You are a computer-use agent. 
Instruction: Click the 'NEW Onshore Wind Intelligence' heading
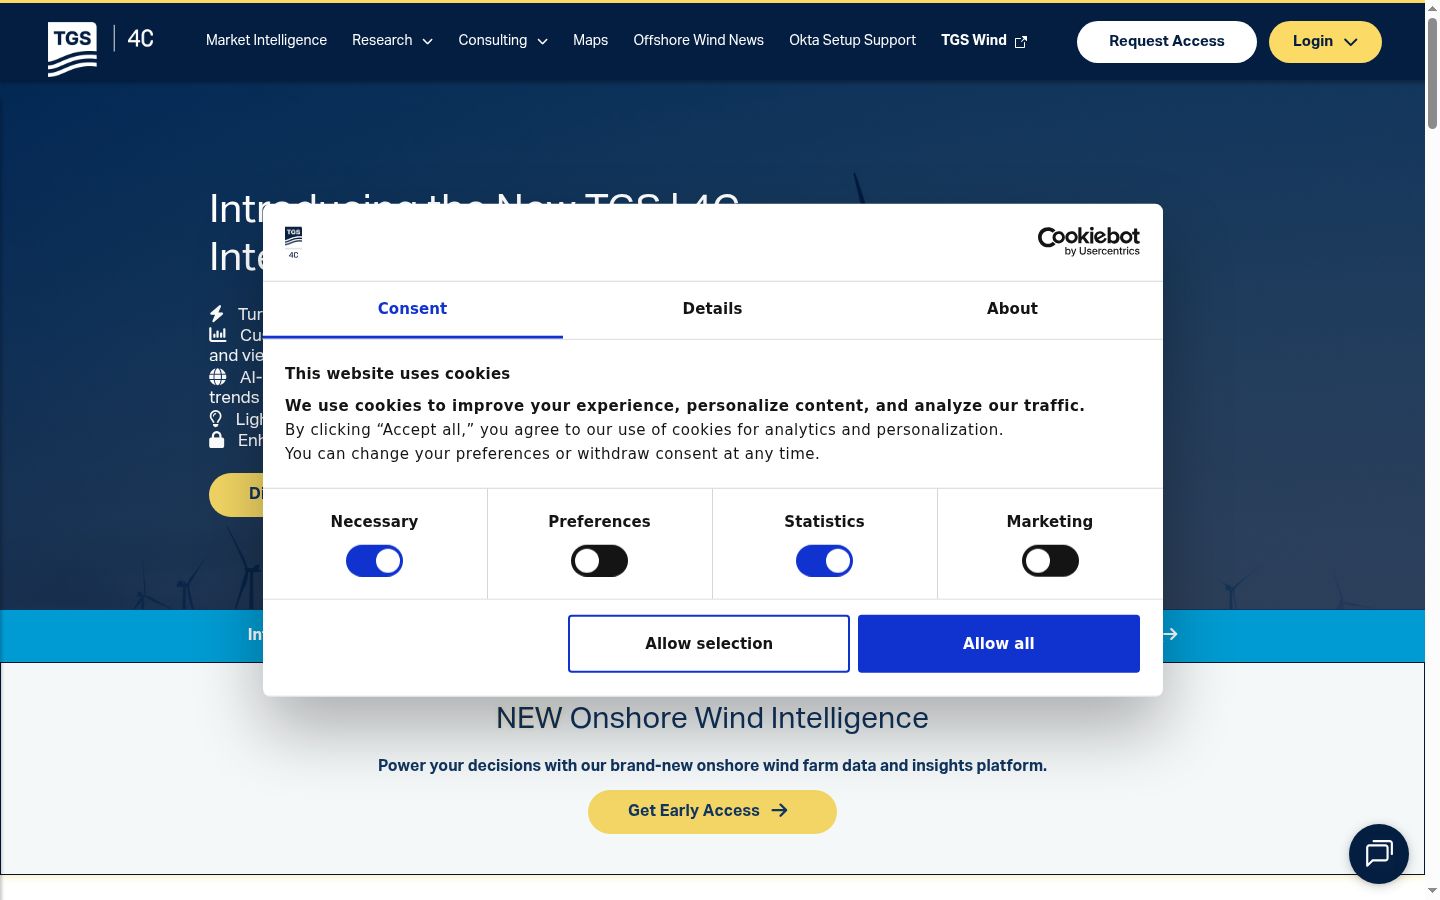point(712,718)
